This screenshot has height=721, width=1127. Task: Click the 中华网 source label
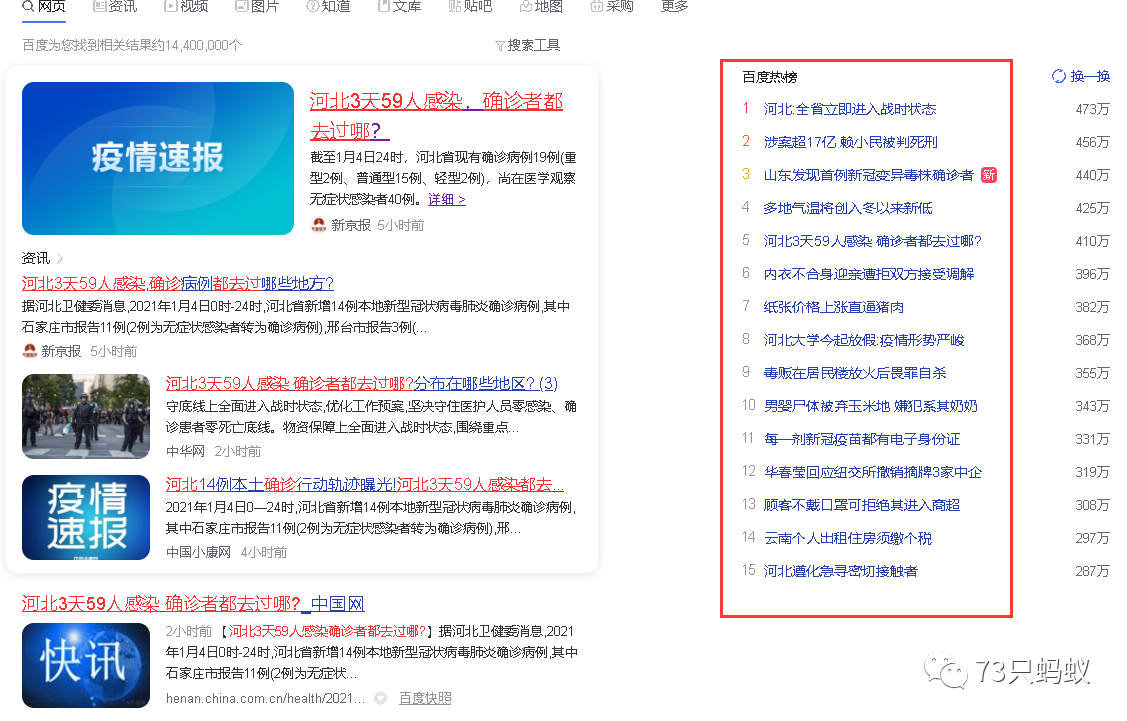pyautogui.click(x=185, y=451)
